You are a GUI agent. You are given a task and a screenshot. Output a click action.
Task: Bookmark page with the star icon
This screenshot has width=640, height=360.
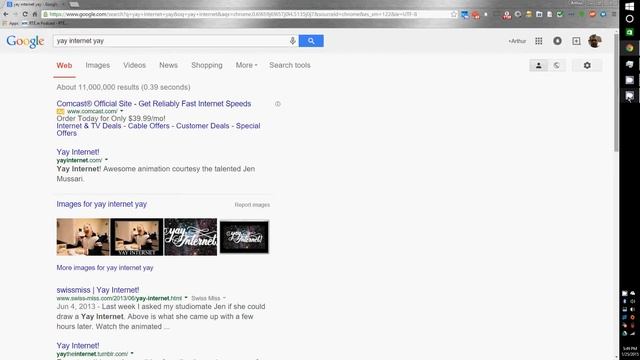(454, 14)
